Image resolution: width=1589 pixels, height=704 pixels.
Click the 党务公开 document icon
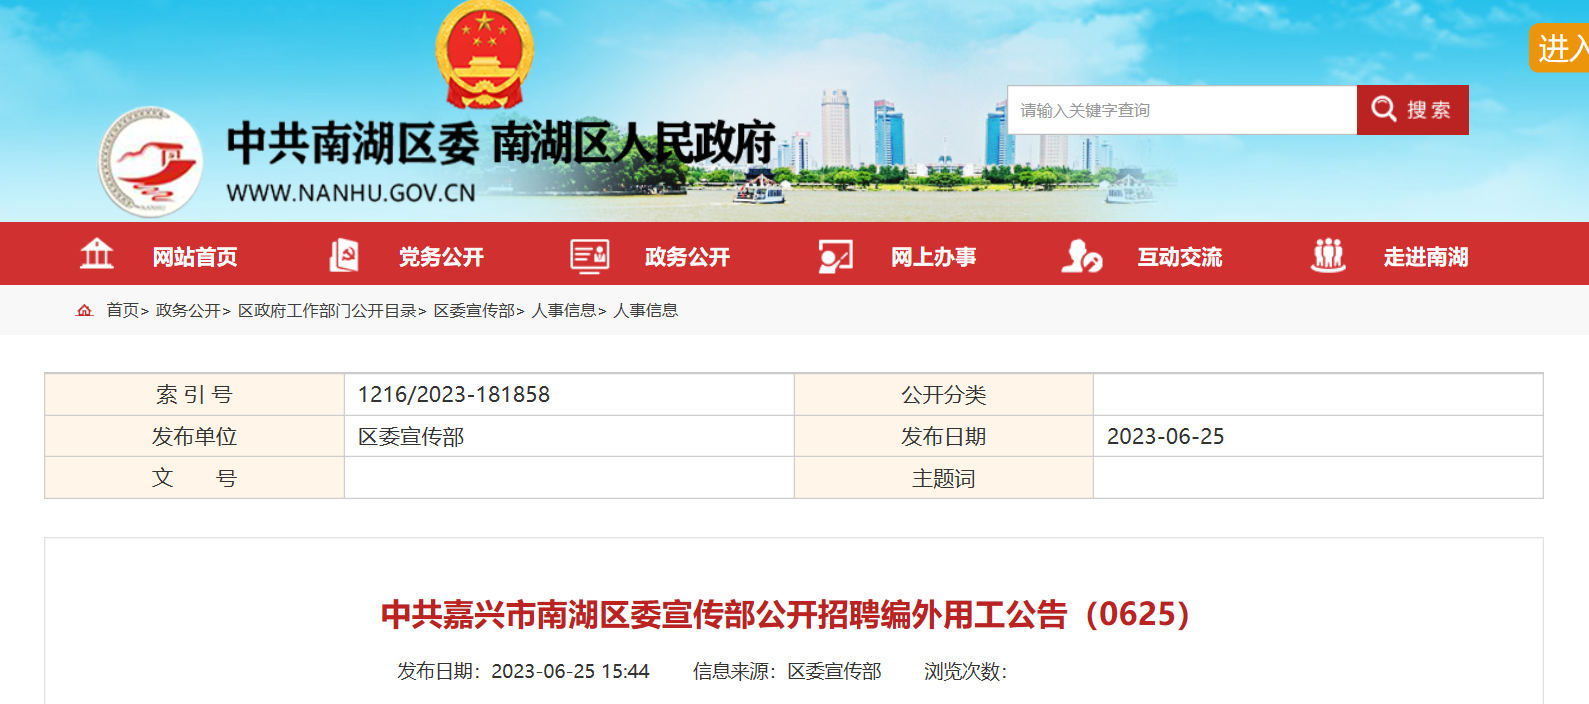[x=343, y=255]
